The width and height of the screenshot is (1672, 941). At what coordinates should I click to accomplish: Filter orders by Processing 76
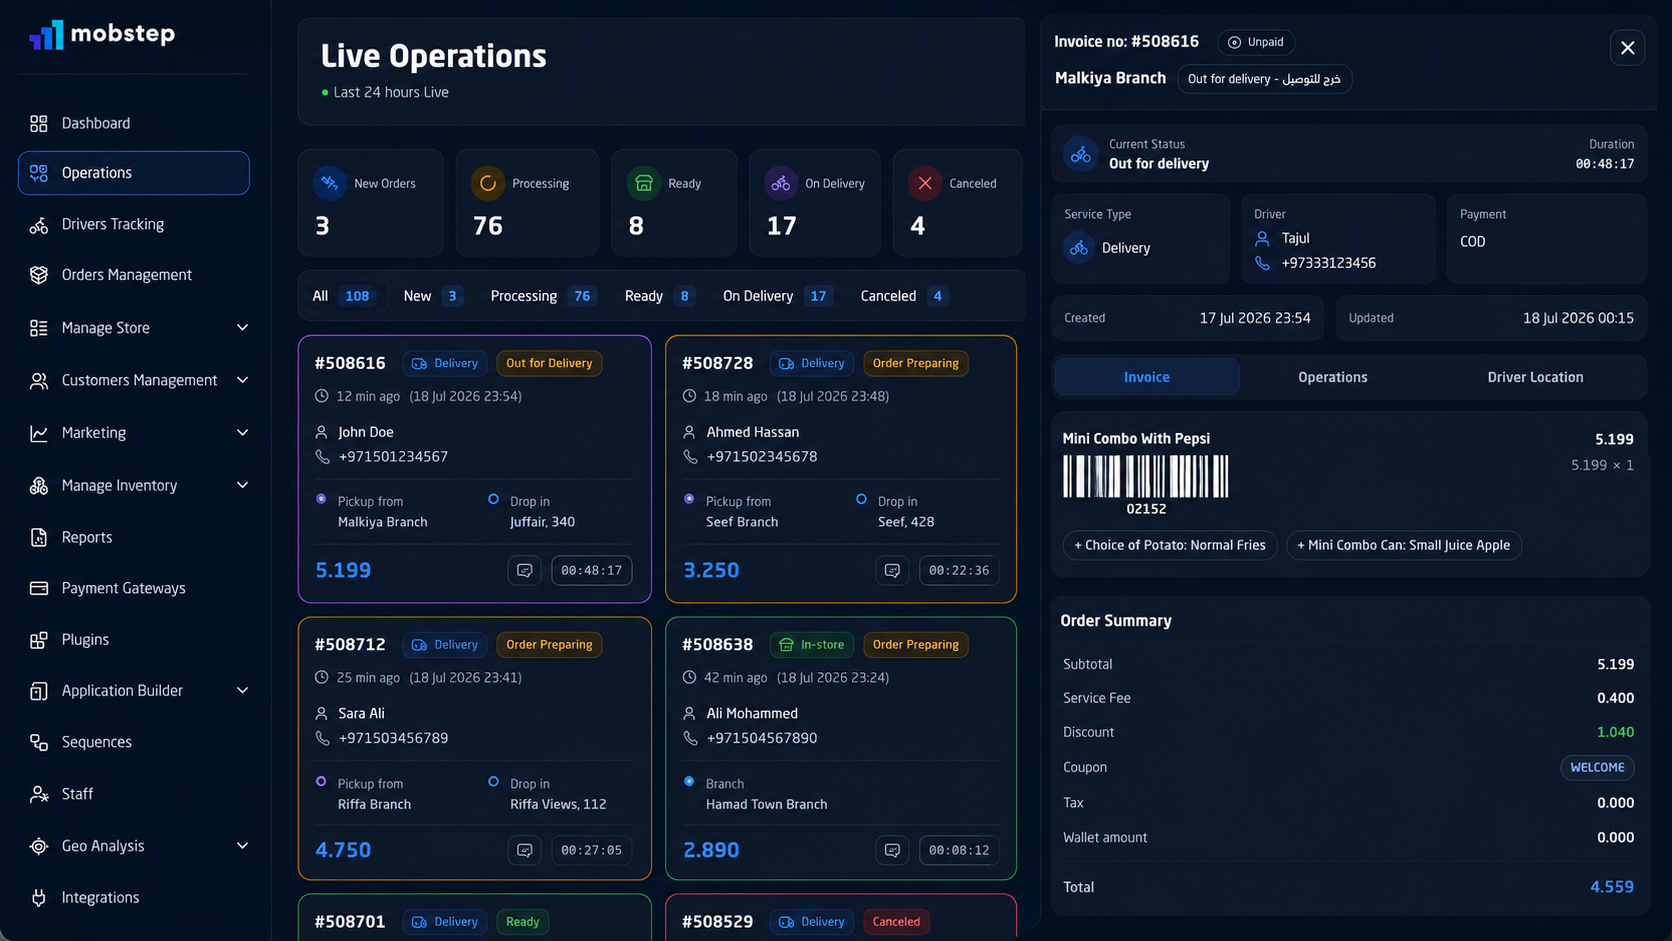[543, 296]
